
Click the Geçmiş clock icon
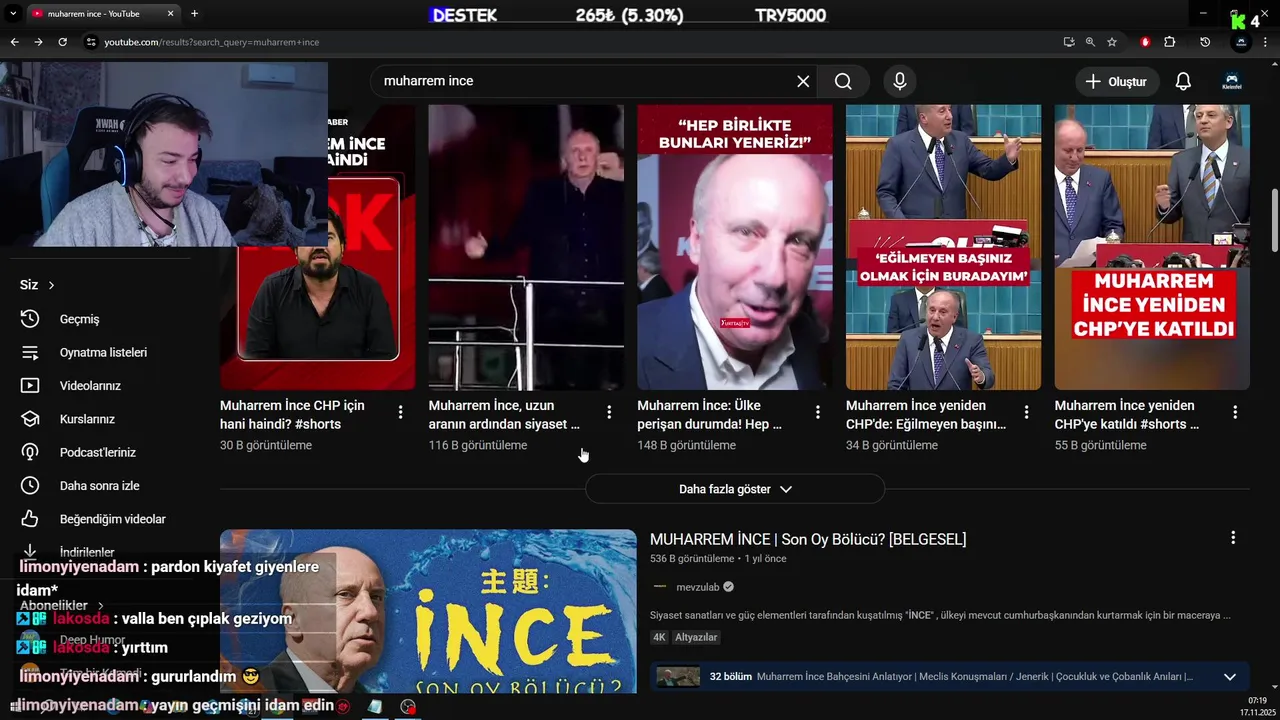30,319
